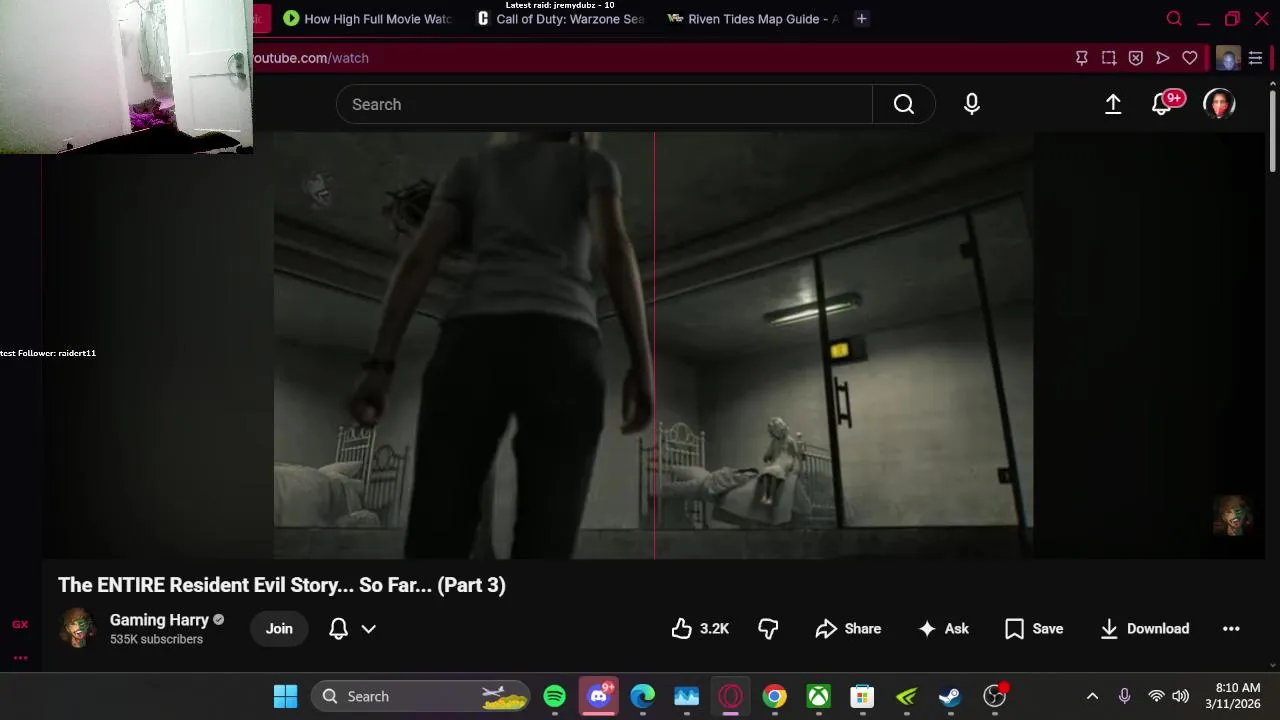Viewport: 1280px width, 720px height.
Task: Open Opera Easy Setup sliders icon
Action: tap(1255, 58)
